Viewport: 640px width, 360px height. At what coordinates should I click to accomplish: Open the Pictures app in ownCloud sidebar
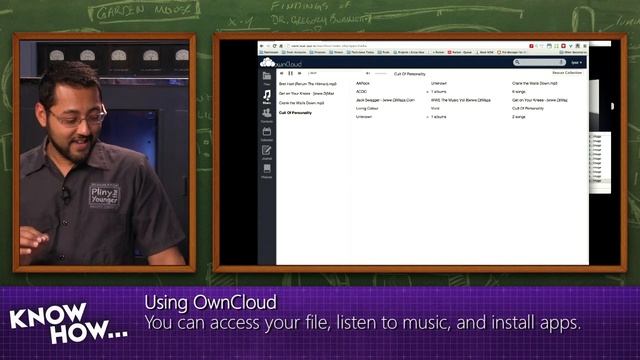(x=267, y=171)
